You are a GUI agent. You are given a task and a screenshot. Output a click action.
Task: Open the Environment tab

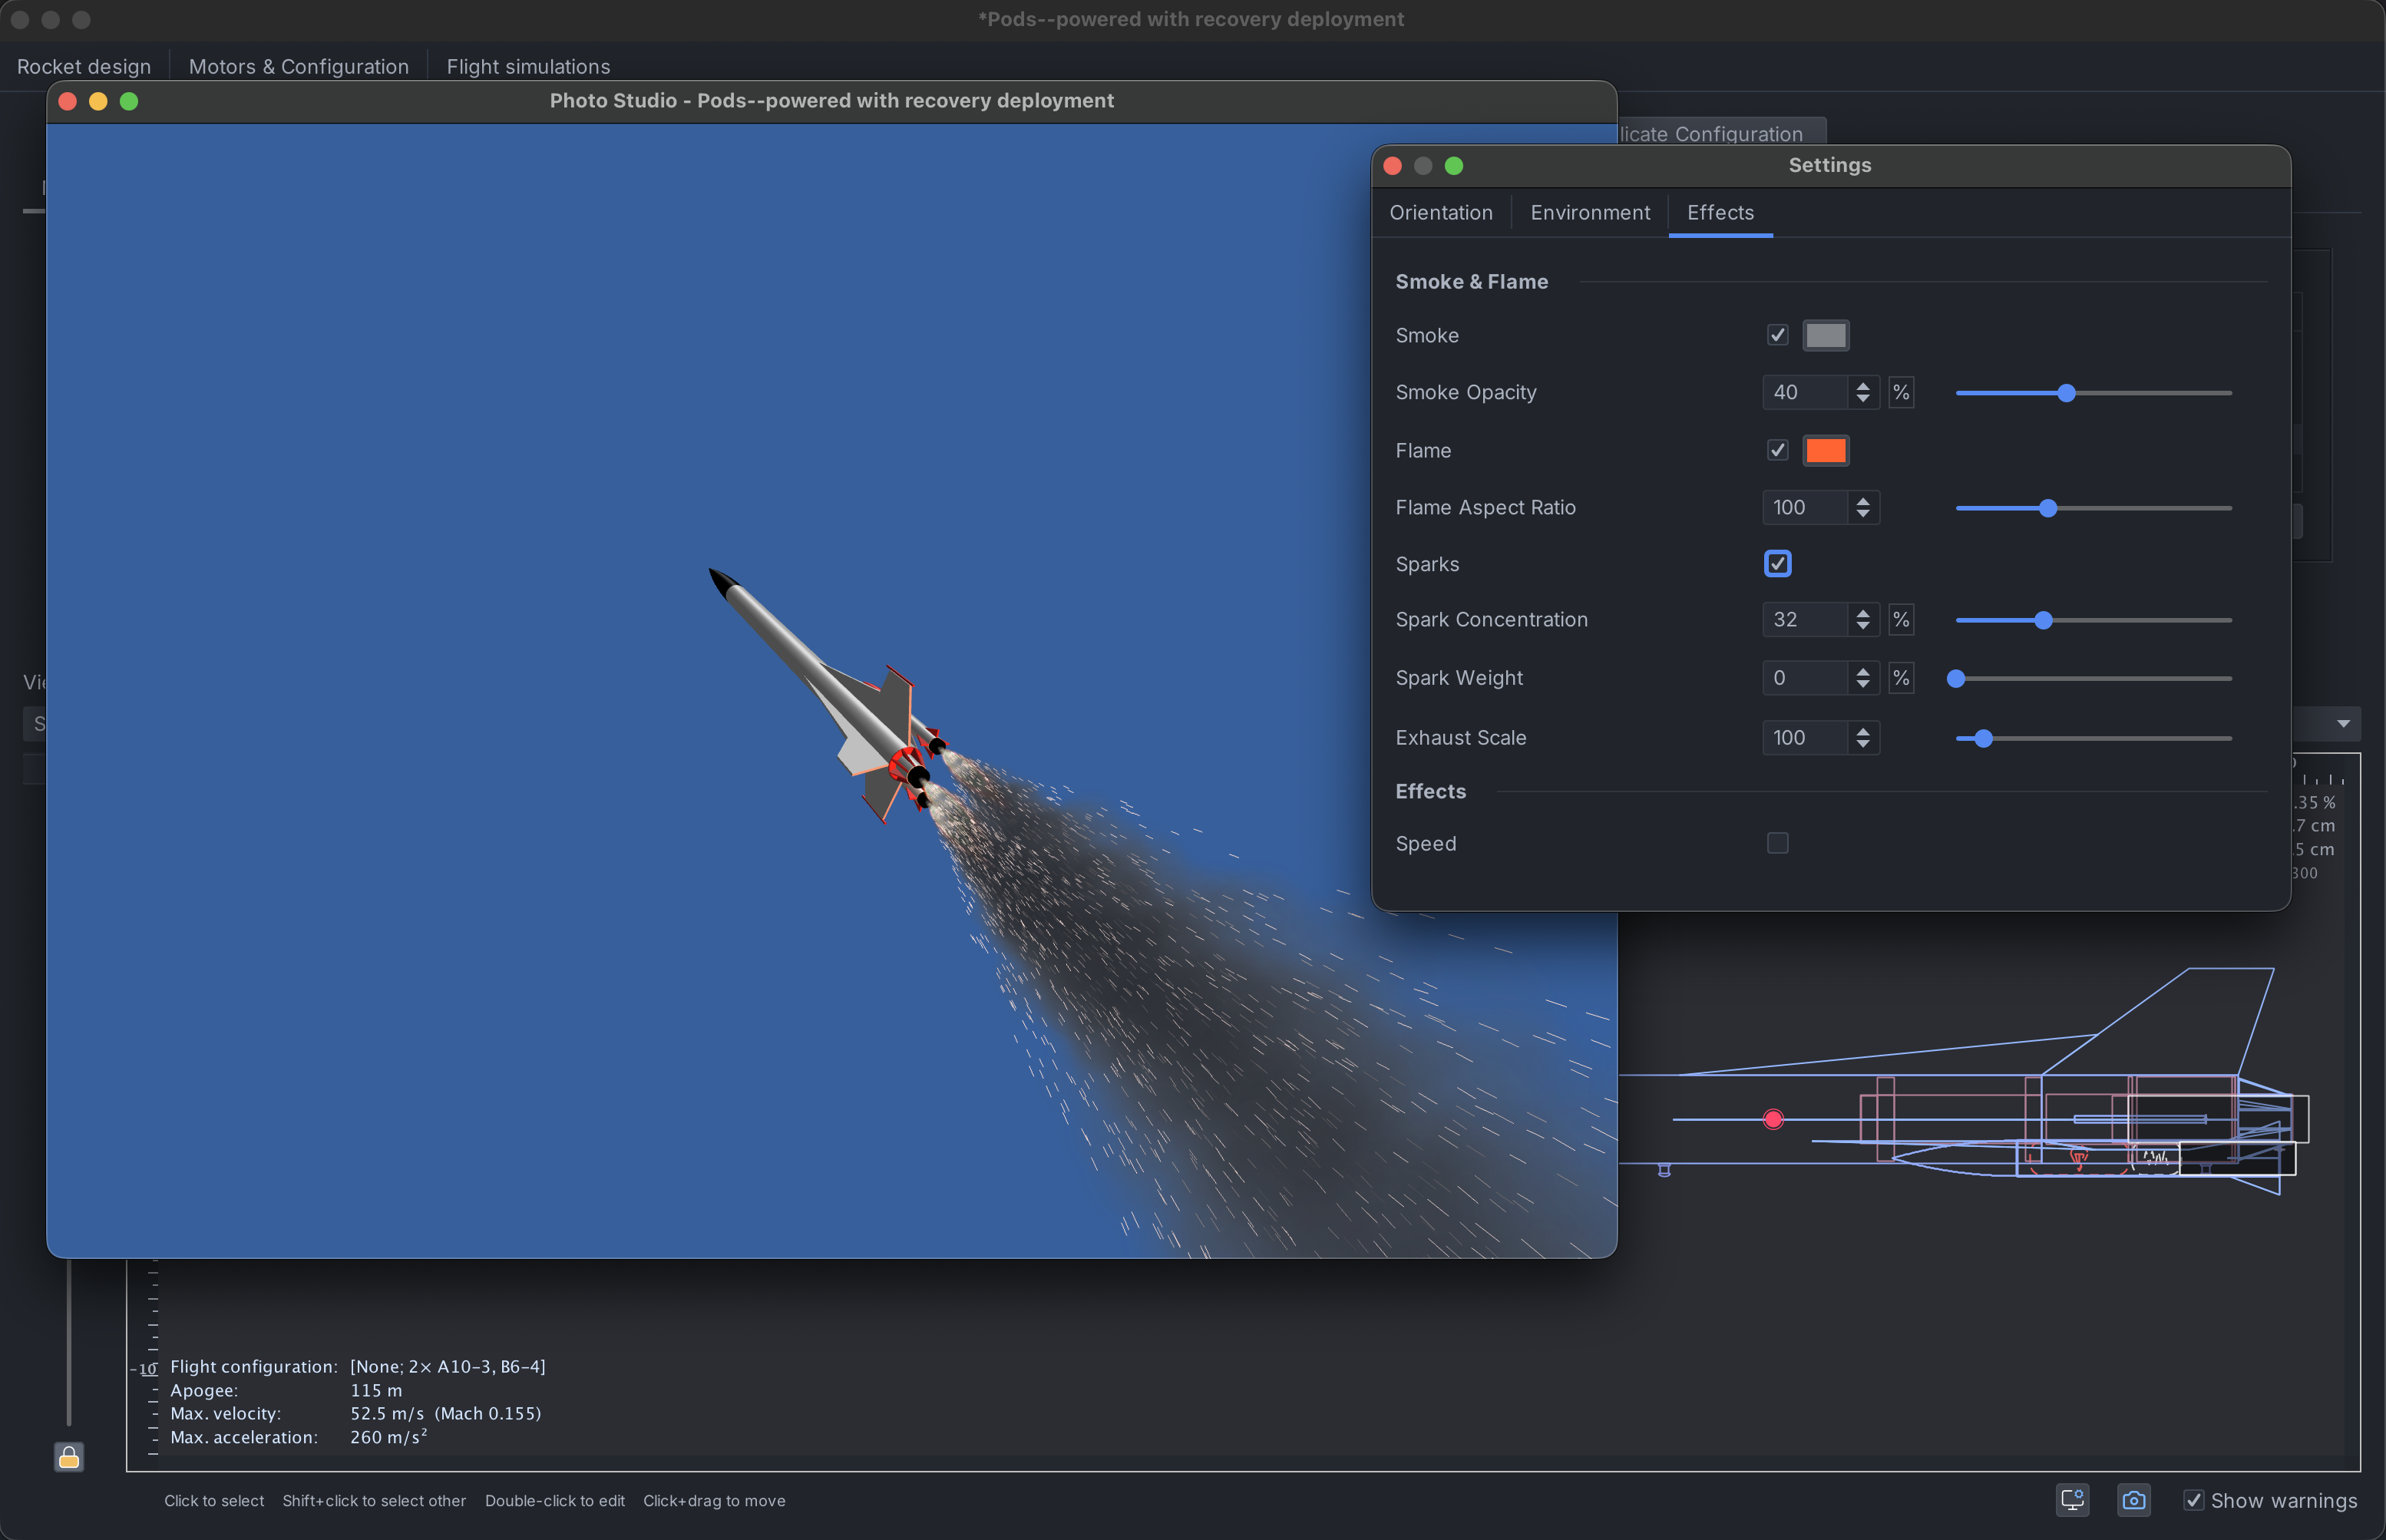1589,212
